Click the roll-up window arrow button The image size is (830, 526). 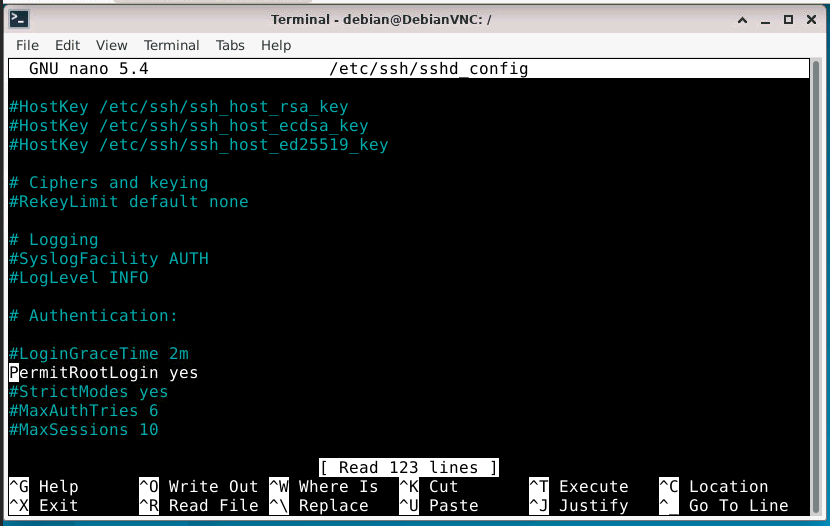point(743,20)
